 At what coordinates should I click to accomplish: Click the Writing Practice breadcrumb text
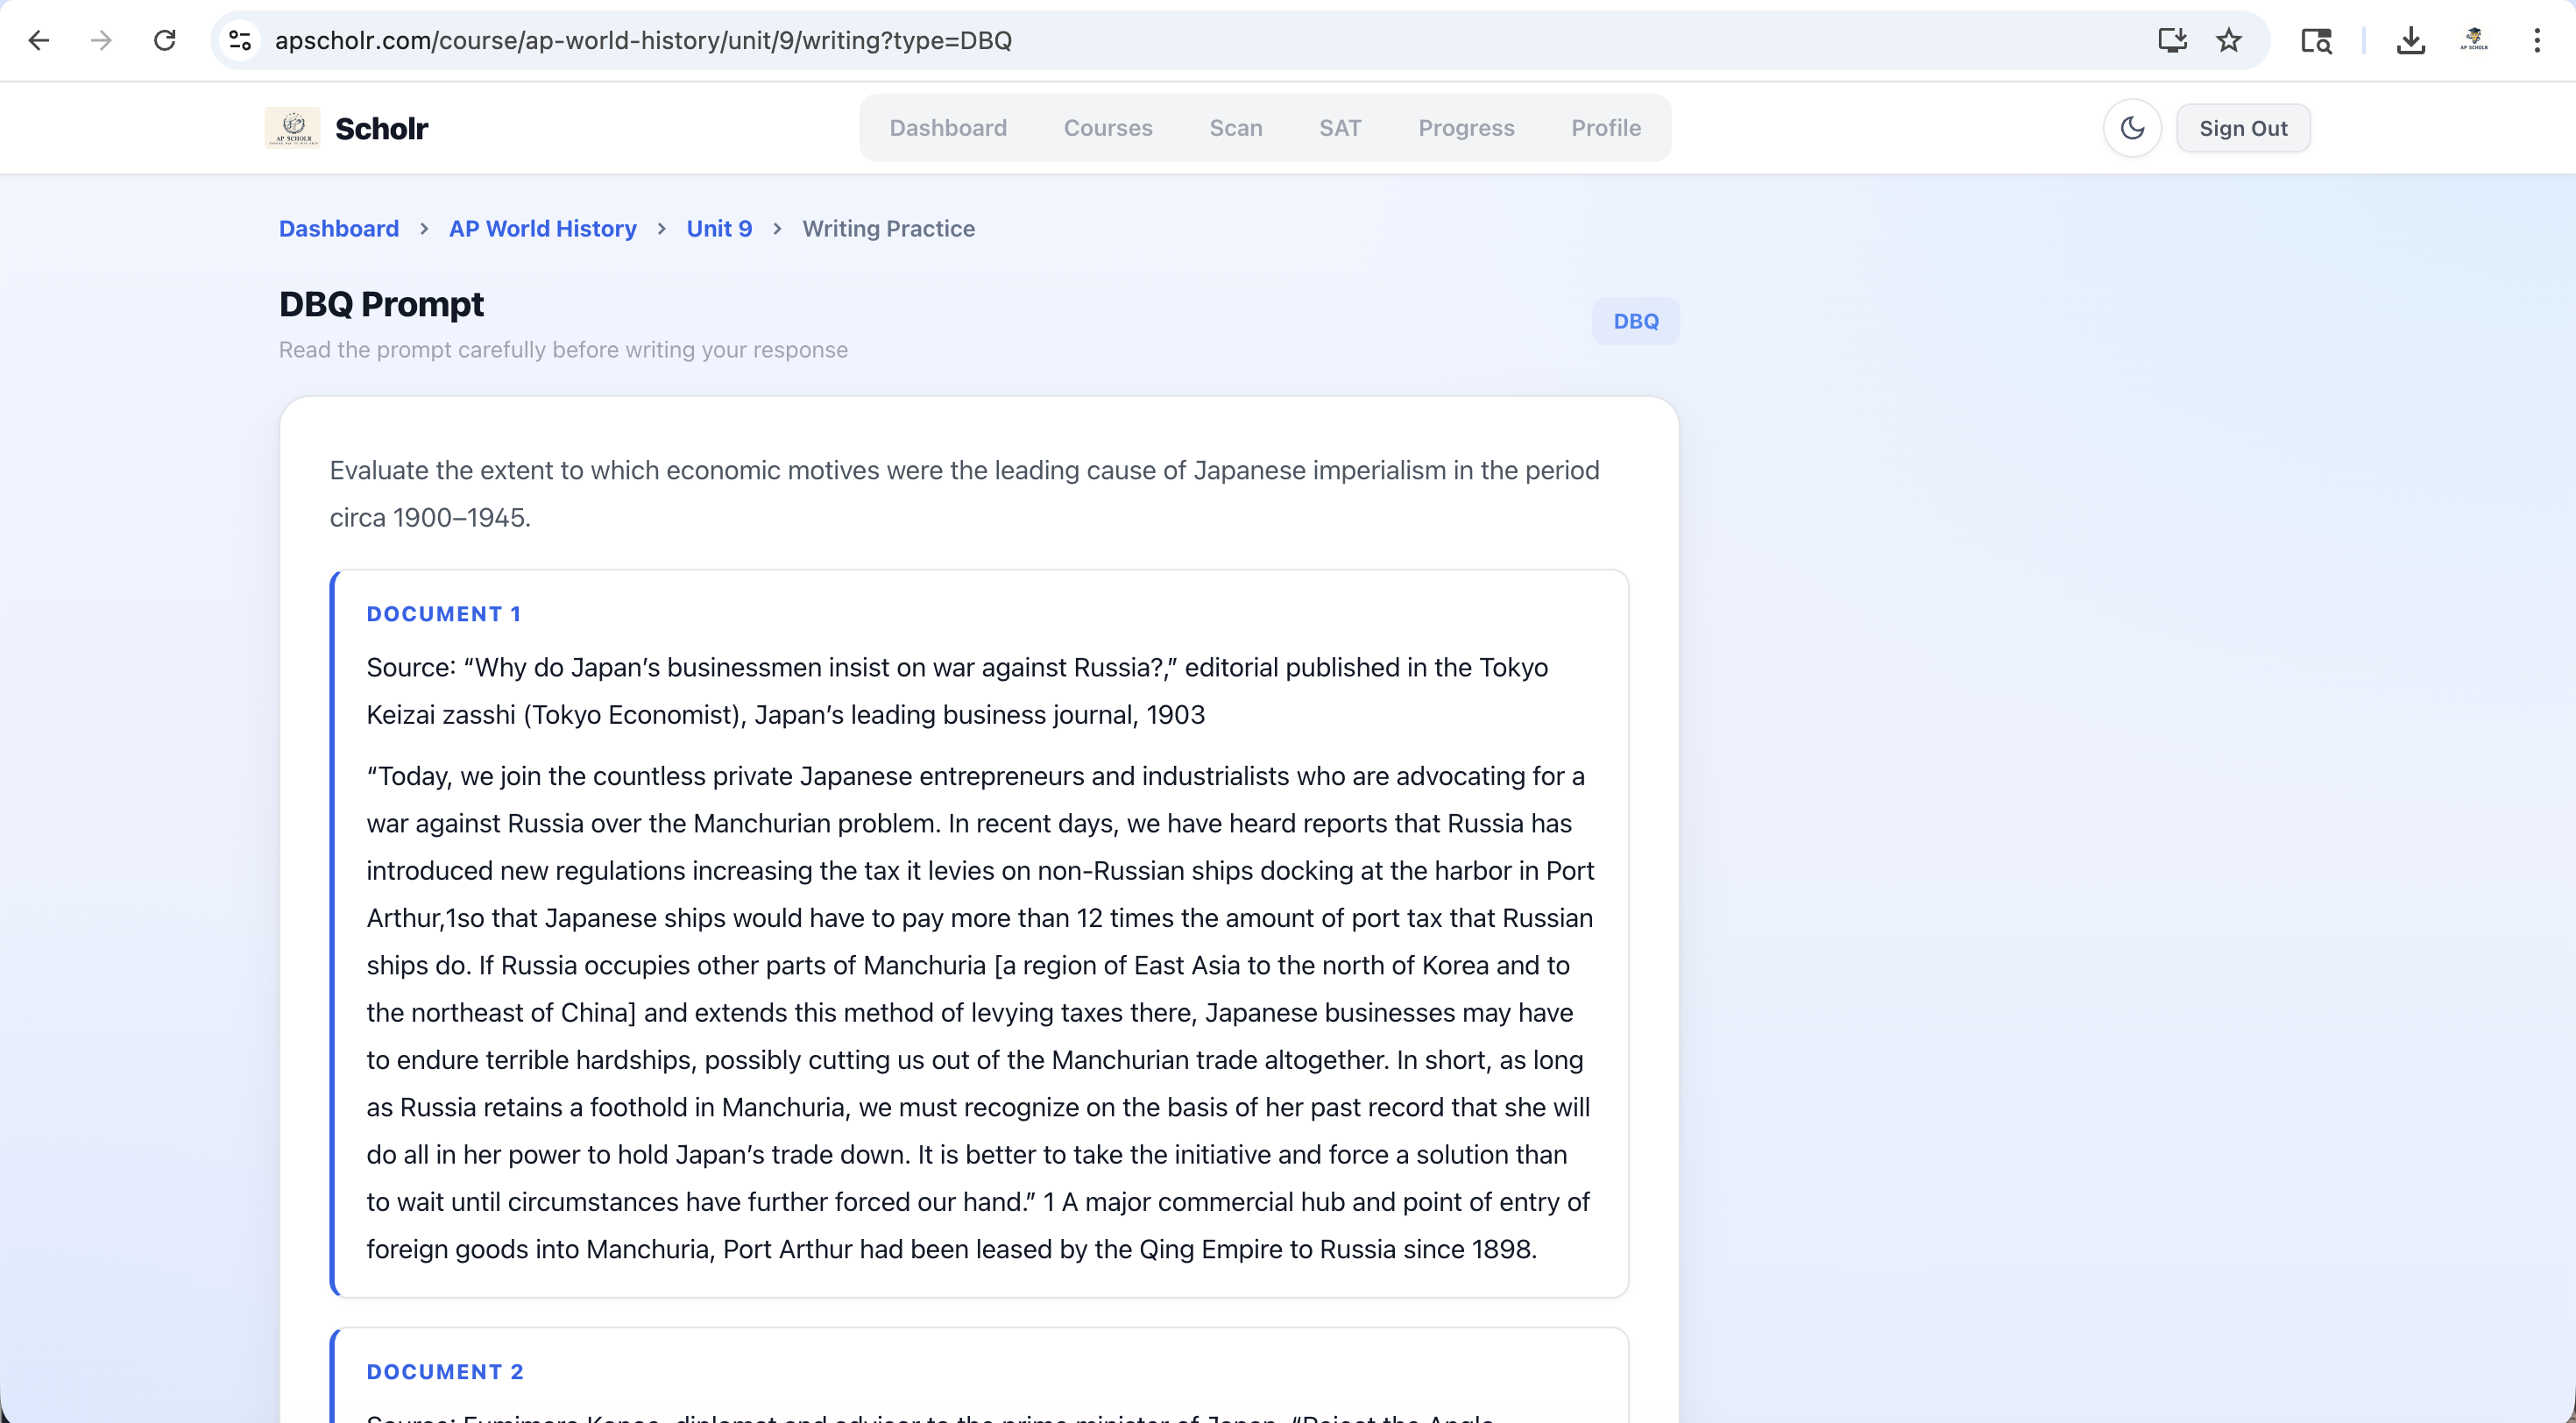(888, 229)
